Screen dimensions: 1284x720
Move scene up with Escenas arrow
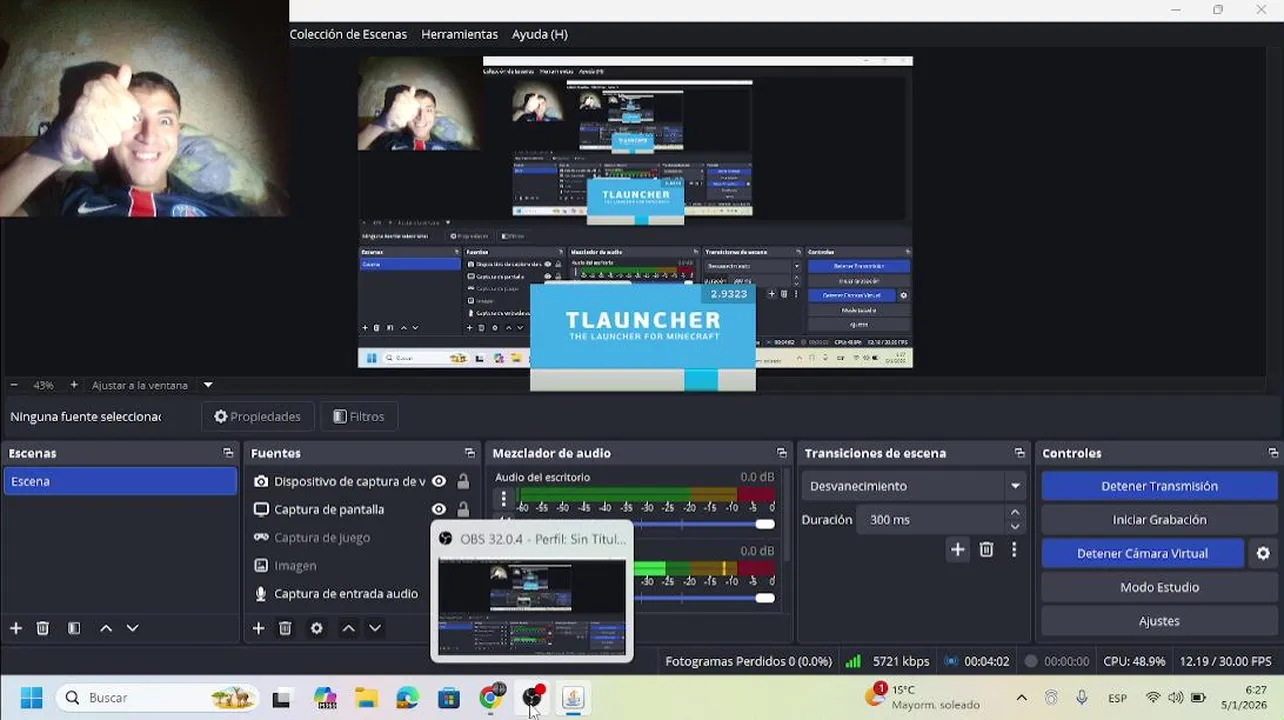pos(105,628)
